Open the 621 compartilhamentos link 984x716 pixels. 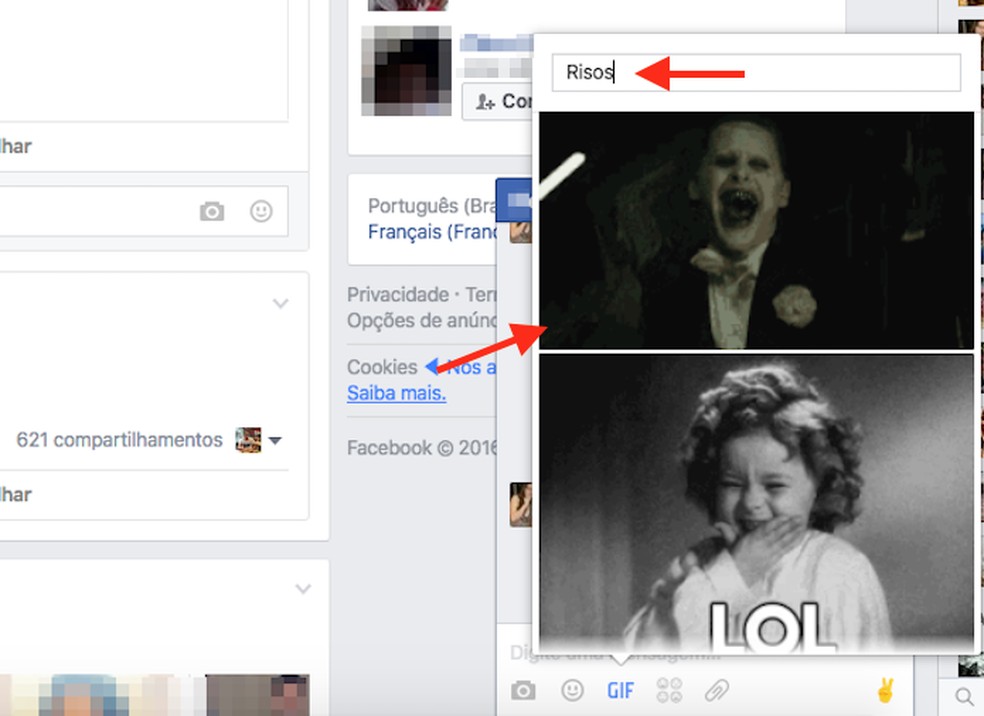119,440
